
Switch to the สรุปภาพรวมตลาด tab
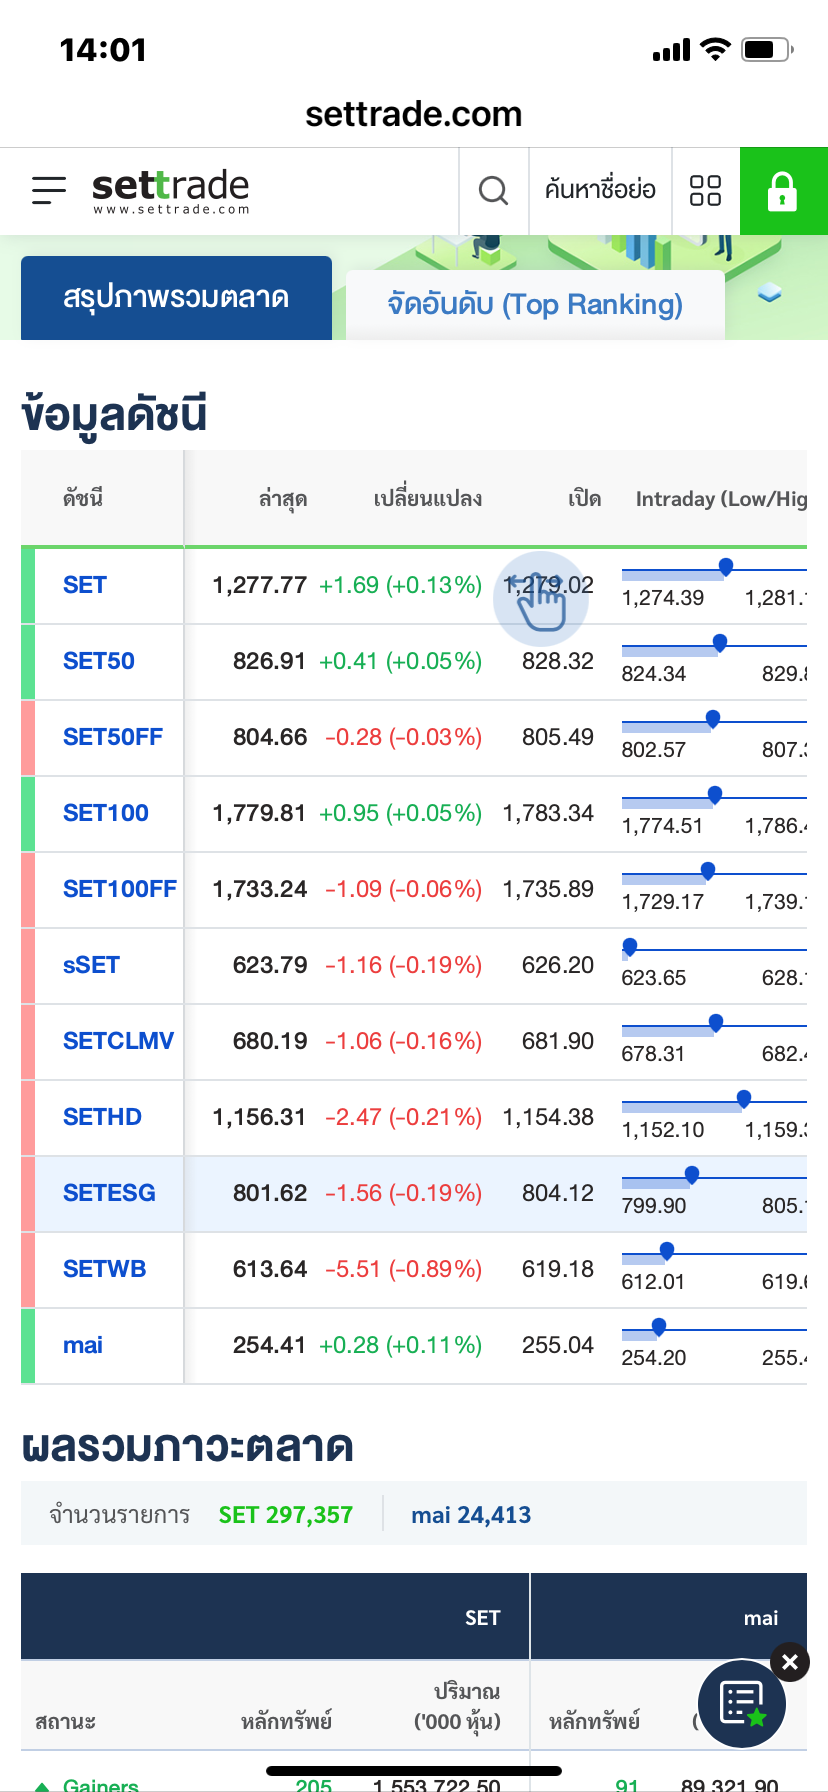[176, 298]
